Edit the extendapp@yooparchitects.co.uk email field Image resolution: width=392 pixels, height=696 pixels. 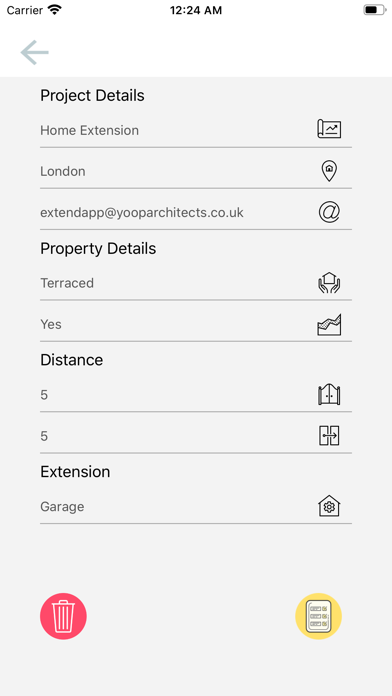pos(196,213)
